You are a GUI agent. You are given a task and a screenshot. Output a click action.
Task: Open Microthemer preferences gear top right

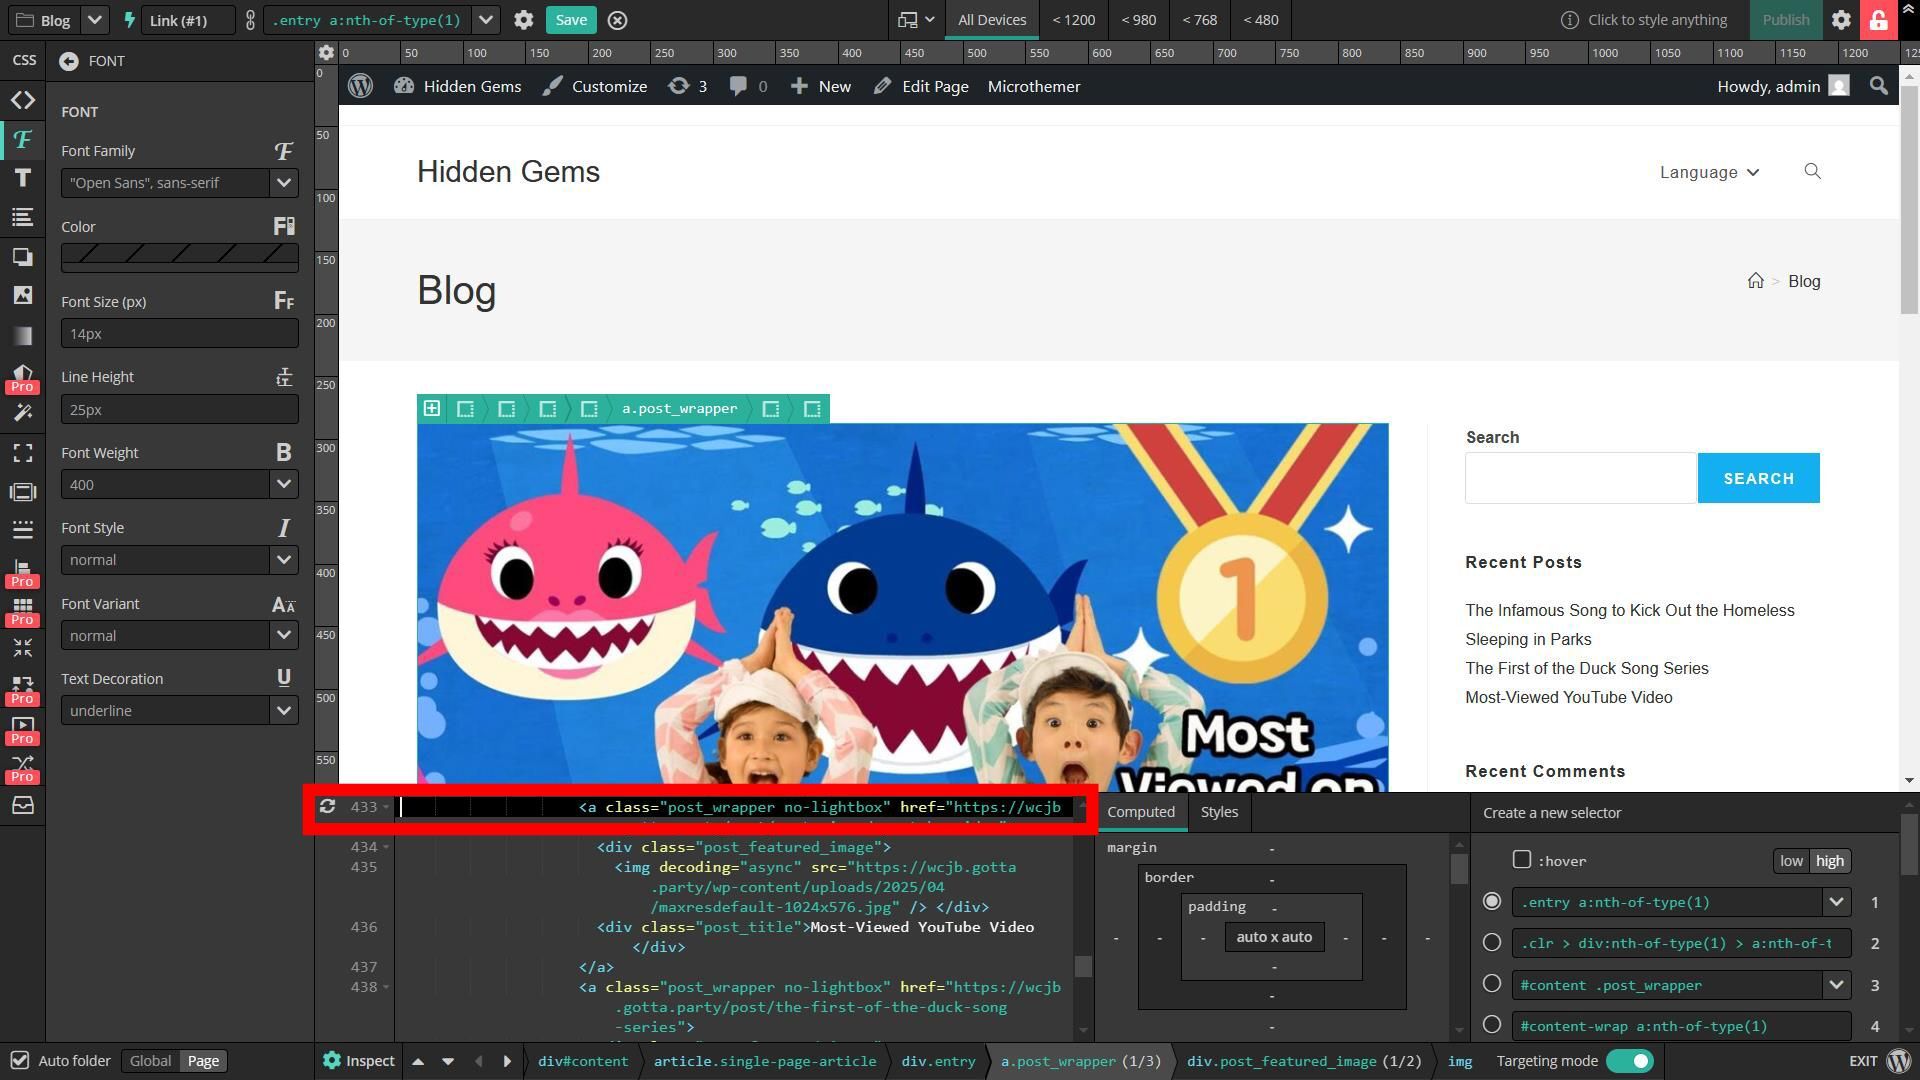click(x=1841, y=20)
